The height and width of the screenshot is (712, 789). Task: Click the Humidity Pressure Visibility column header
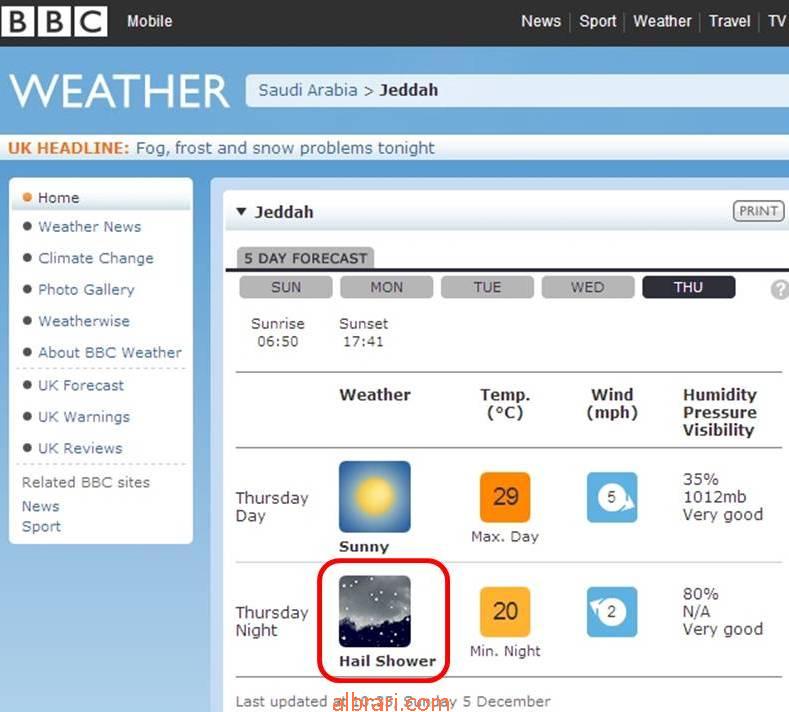point(720,412)
